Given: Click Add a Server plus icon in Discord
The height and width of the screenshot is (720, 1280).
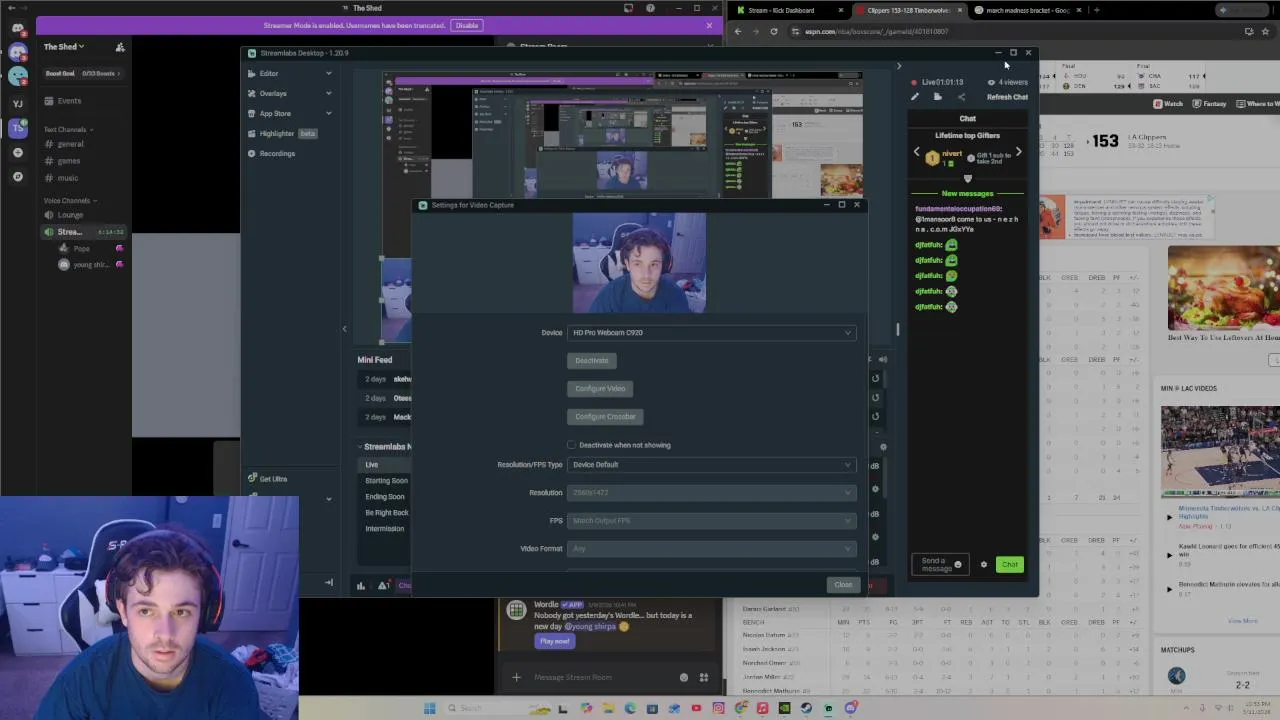Looking at the screenshot, I should [17, 153].
